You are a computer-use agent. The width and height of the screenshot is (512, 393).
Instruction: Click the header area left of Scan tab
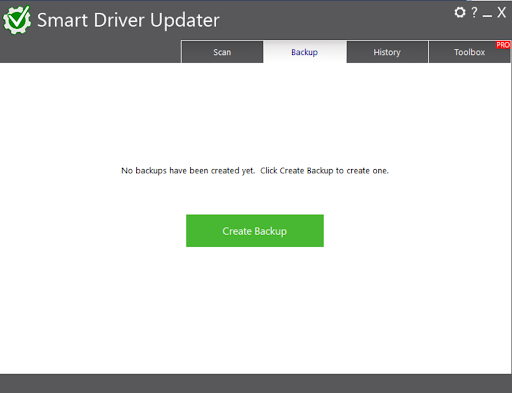point(90,52)
